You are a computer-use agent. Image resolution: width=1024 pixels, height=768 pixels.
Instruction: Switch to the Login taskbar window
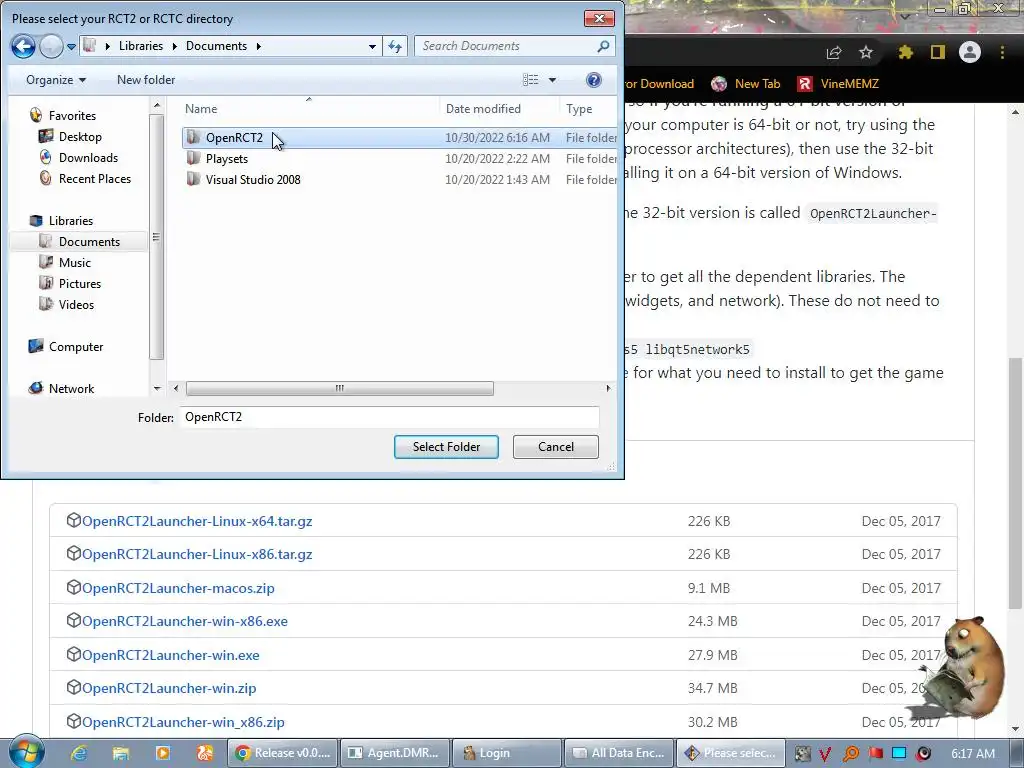tap(507, 753)
